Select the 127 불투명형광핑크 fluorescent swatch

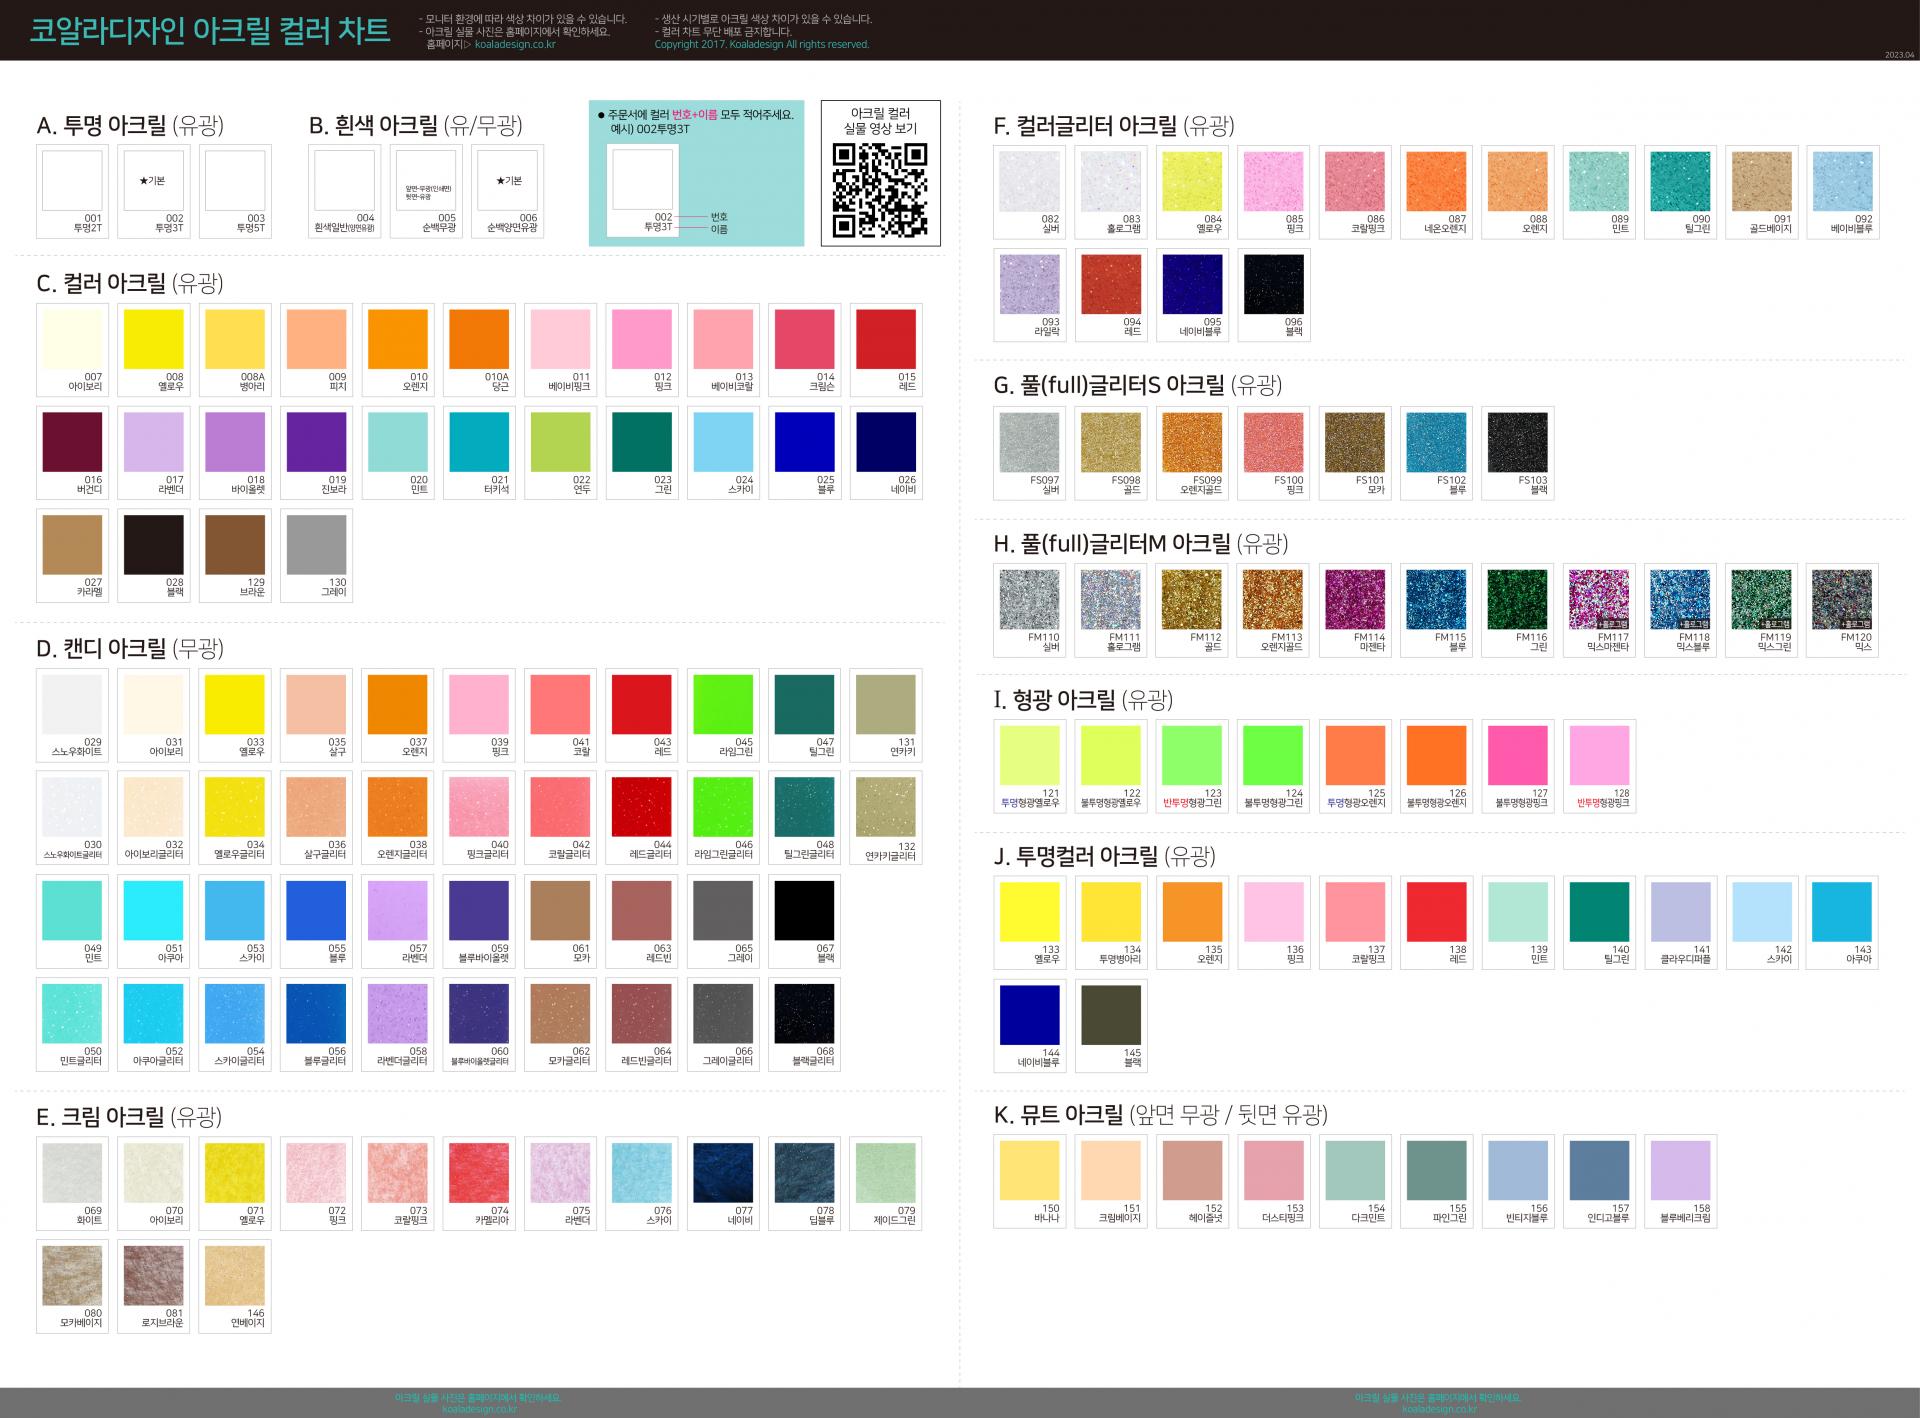[1517, 756]
